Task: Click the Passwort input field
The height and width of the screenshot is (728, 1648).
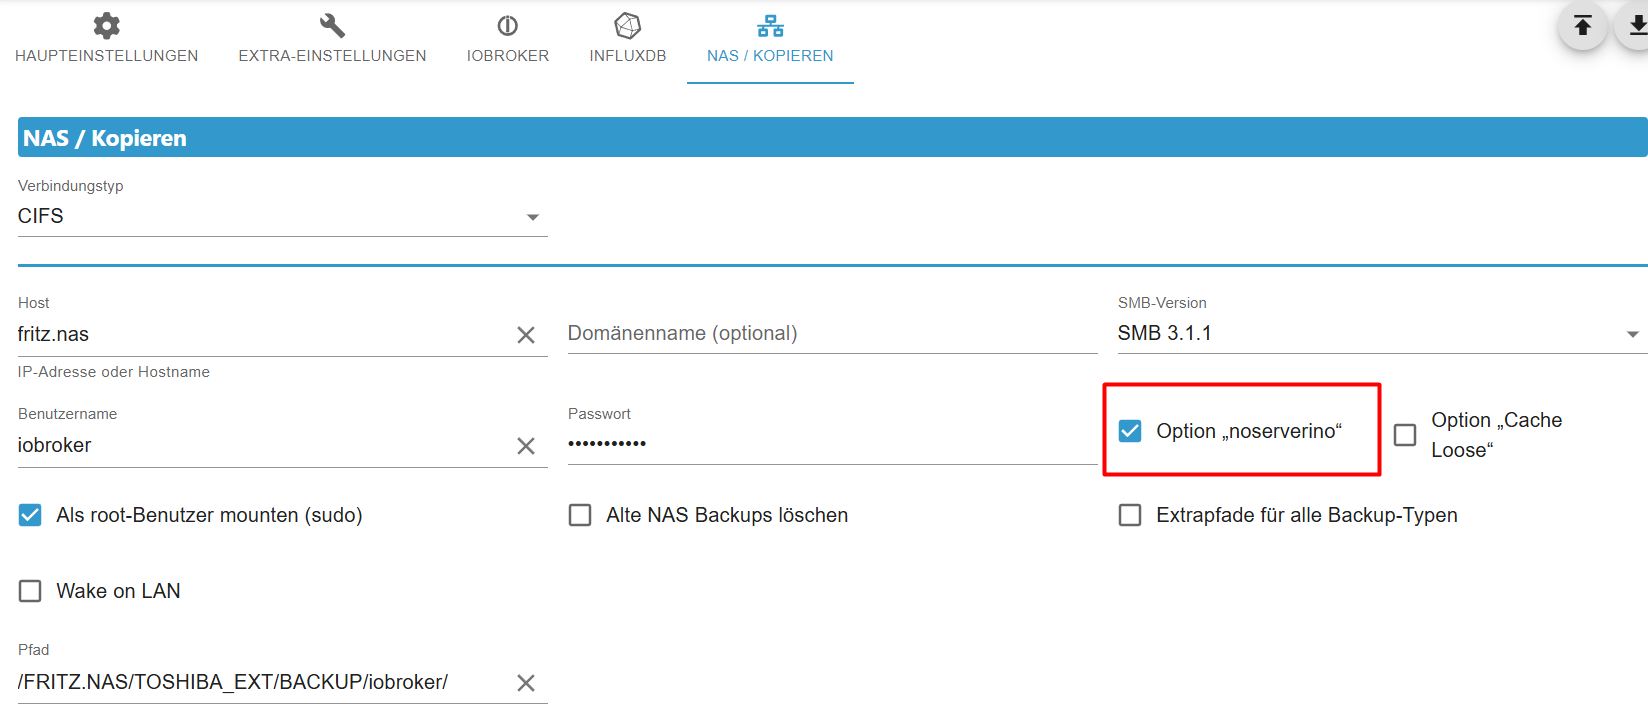Action: [x=832, y=444]
